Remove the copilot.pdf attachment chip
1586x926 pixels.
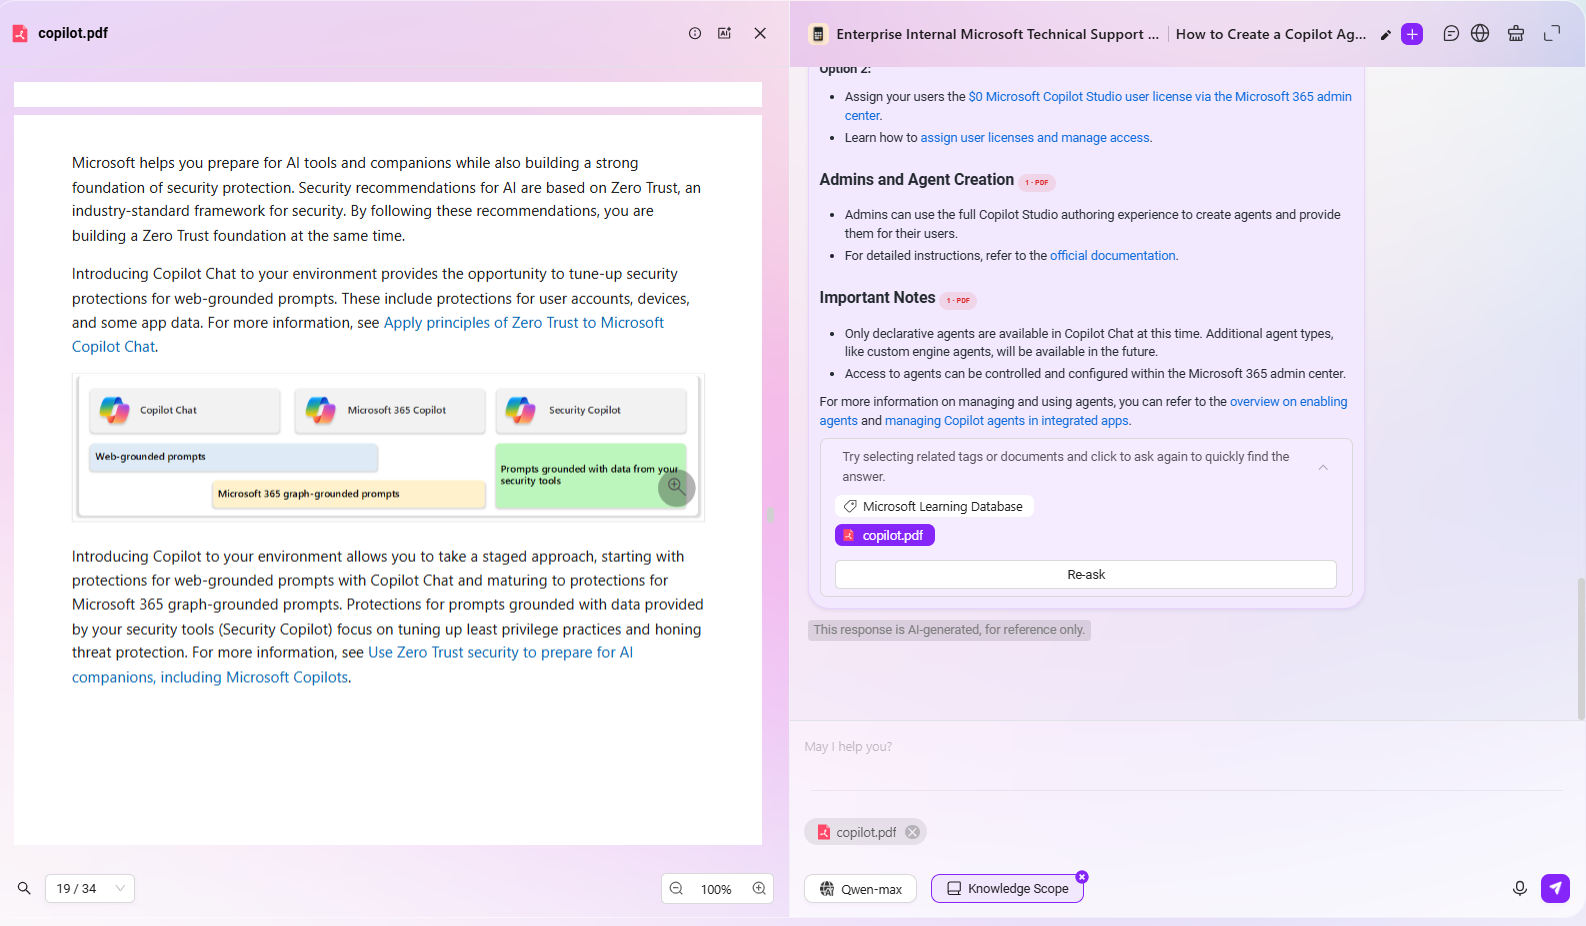[912, 832]
